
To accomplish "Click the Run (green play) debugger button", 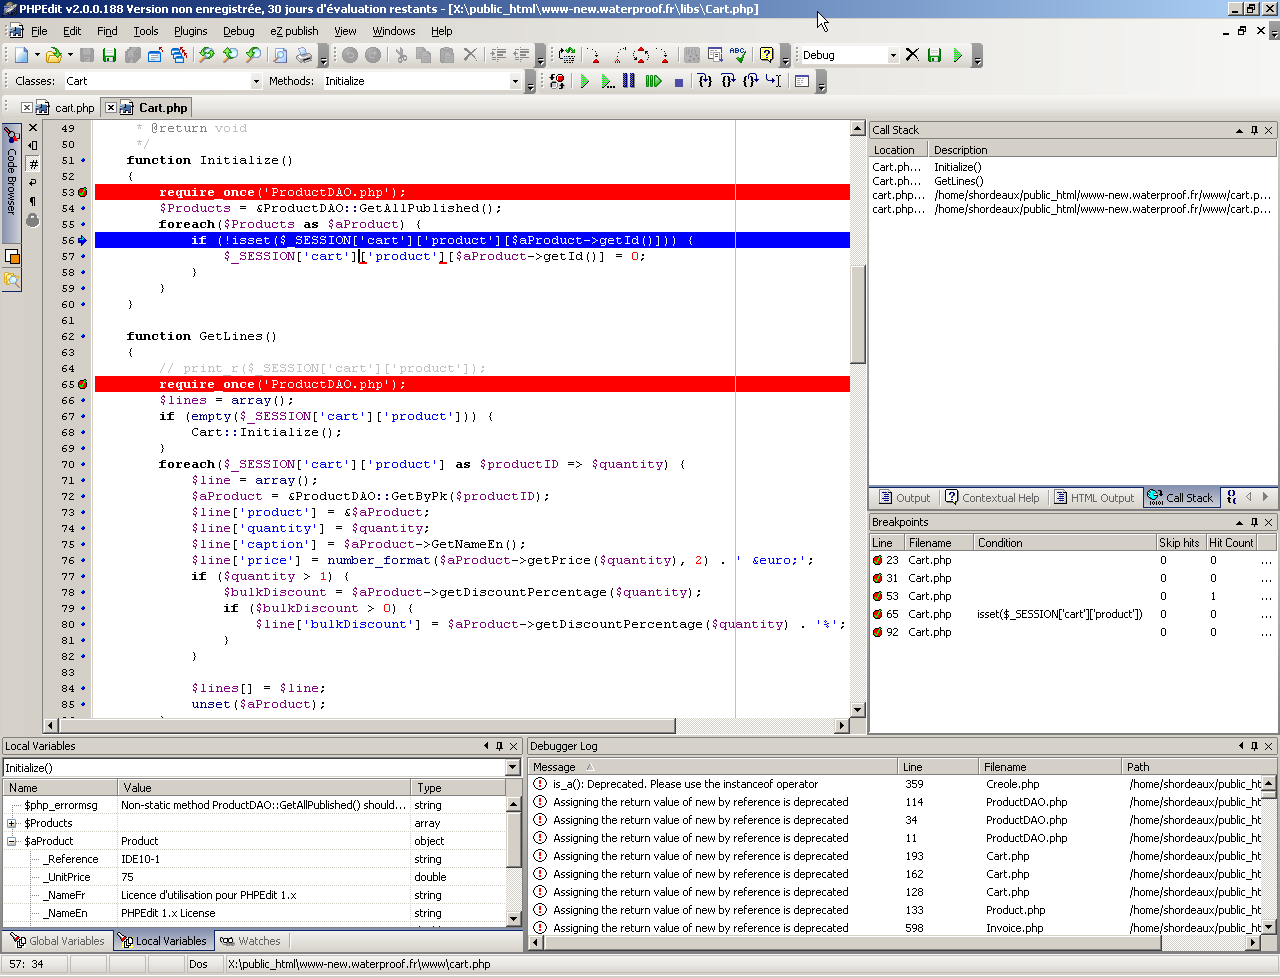I will click(x=585, y=81).
